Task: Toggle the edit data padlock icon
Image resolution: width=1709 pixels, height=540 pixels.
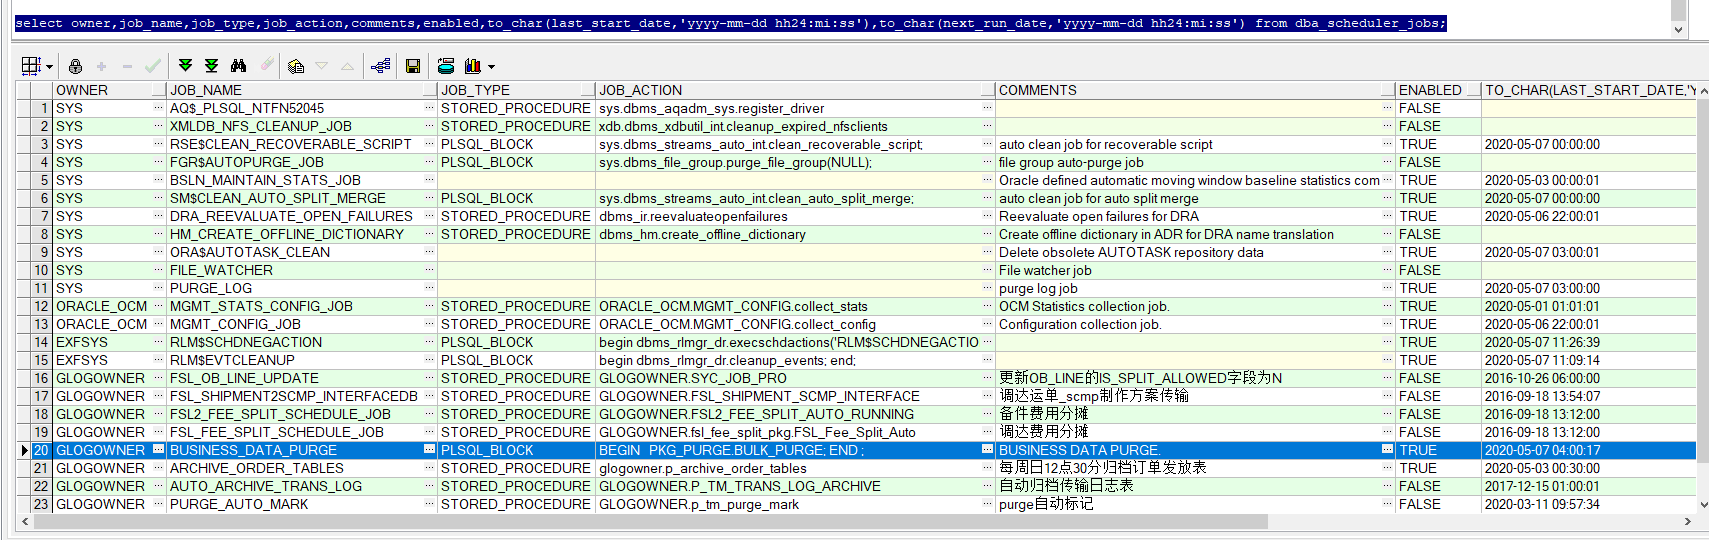Action: tap(76, 66)
